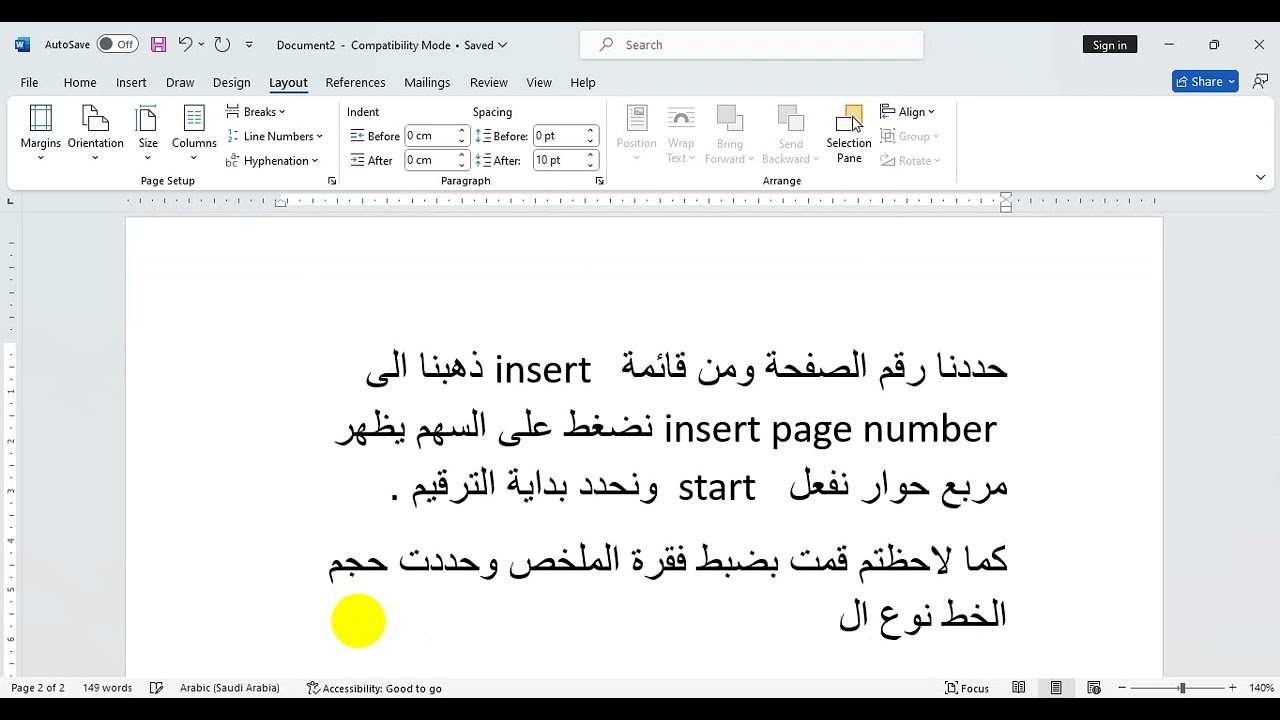Image resolution: width=1280 pixels, height=720 pixels.
Task: Open the page Size menu
Action: (148, 134)
